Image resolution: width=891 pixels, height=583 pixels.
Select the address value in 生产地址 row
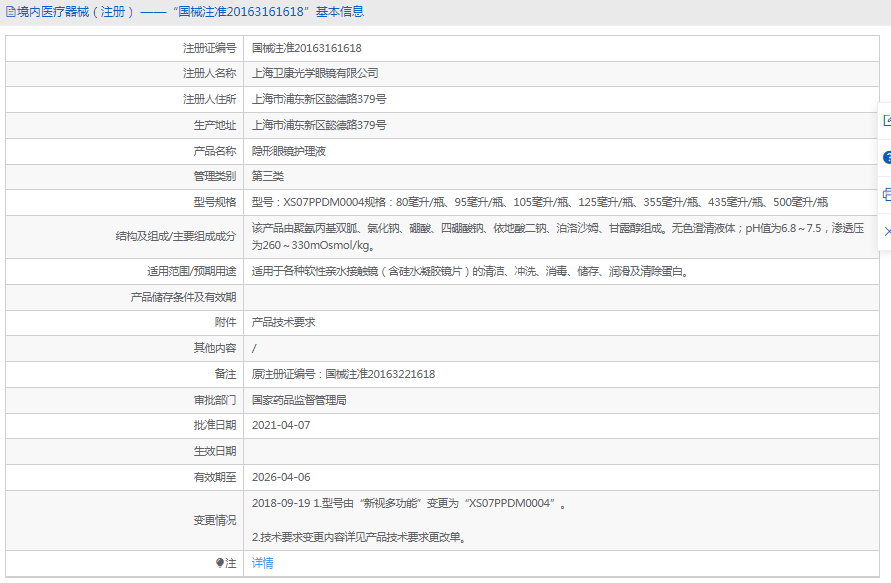tap(319, 125)
